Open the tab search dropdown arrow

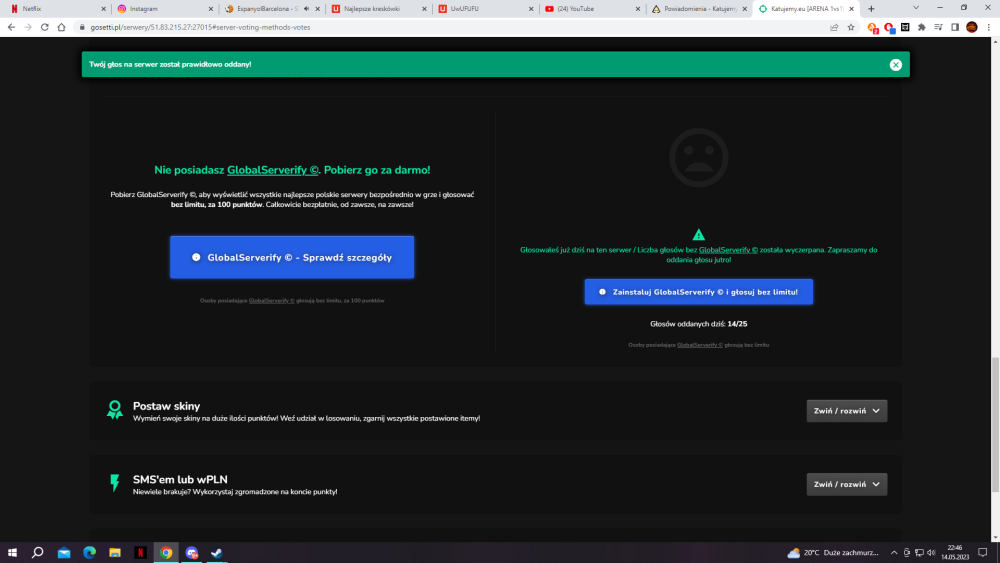[916, 8]
